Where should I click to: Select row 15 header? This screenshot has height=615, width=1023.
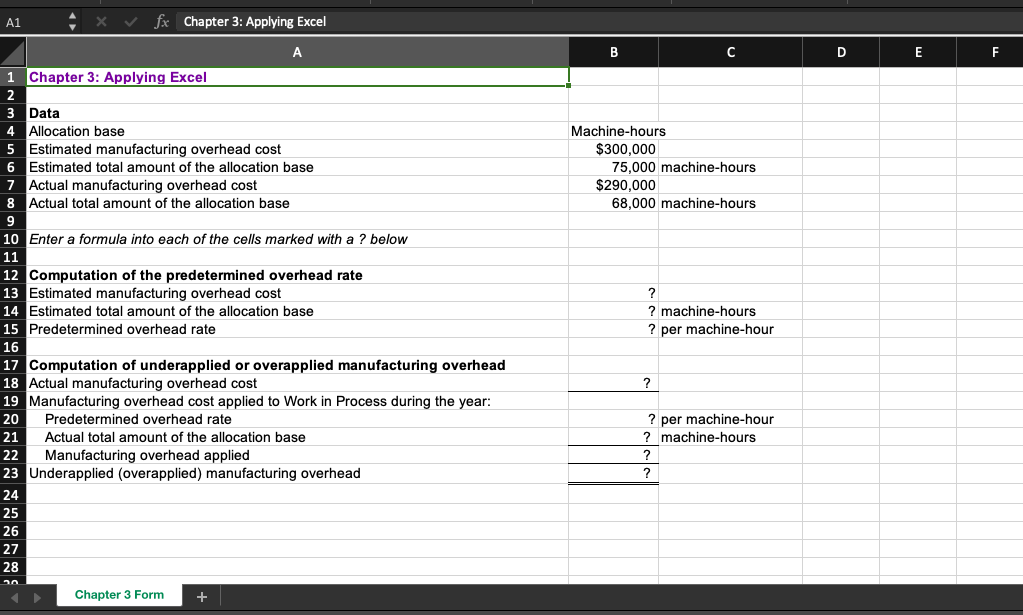(11, 329)
